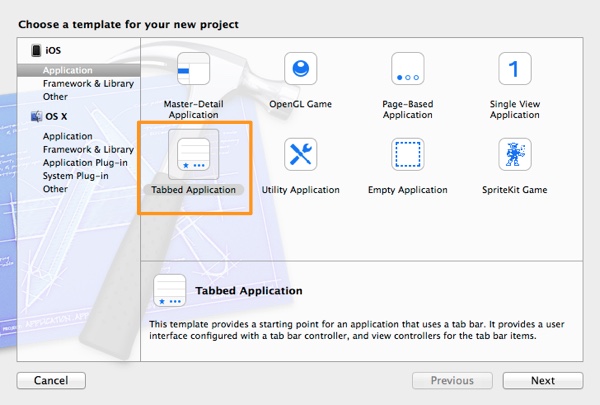The image size is (600, 405).
Task: Click the iOS section header
Action: [x=52, y=50]
